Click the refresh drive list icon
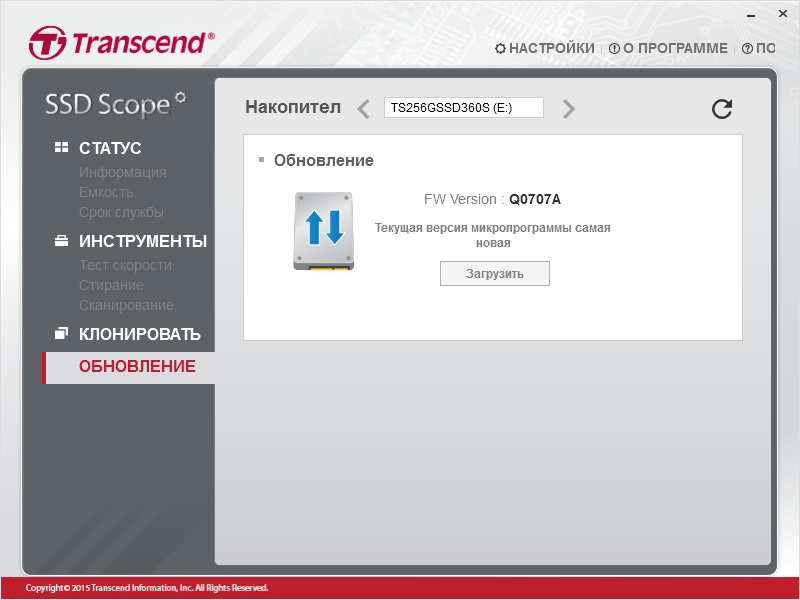This screenshot has width=800, height=600. 722,109
